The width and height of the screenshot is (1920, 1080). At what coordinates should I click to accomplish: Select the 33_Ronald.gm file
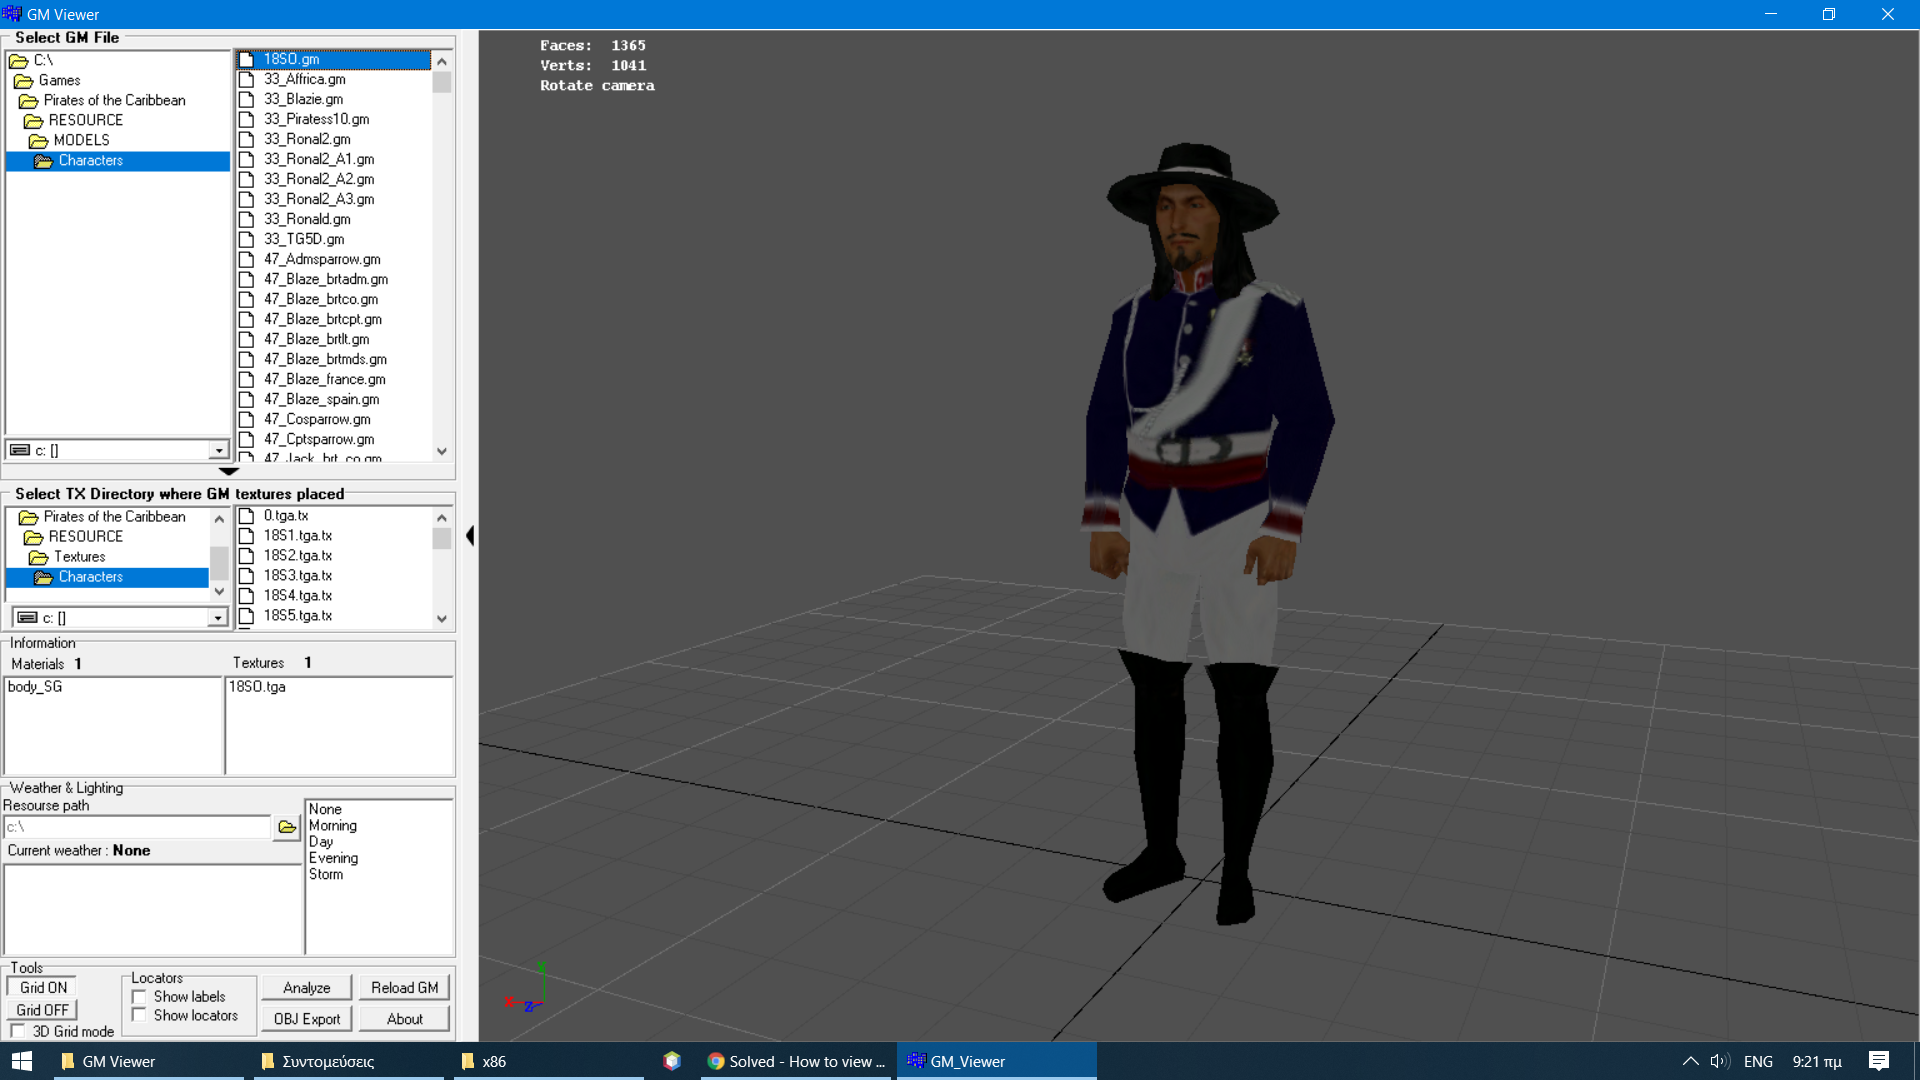tap(307, 219)
